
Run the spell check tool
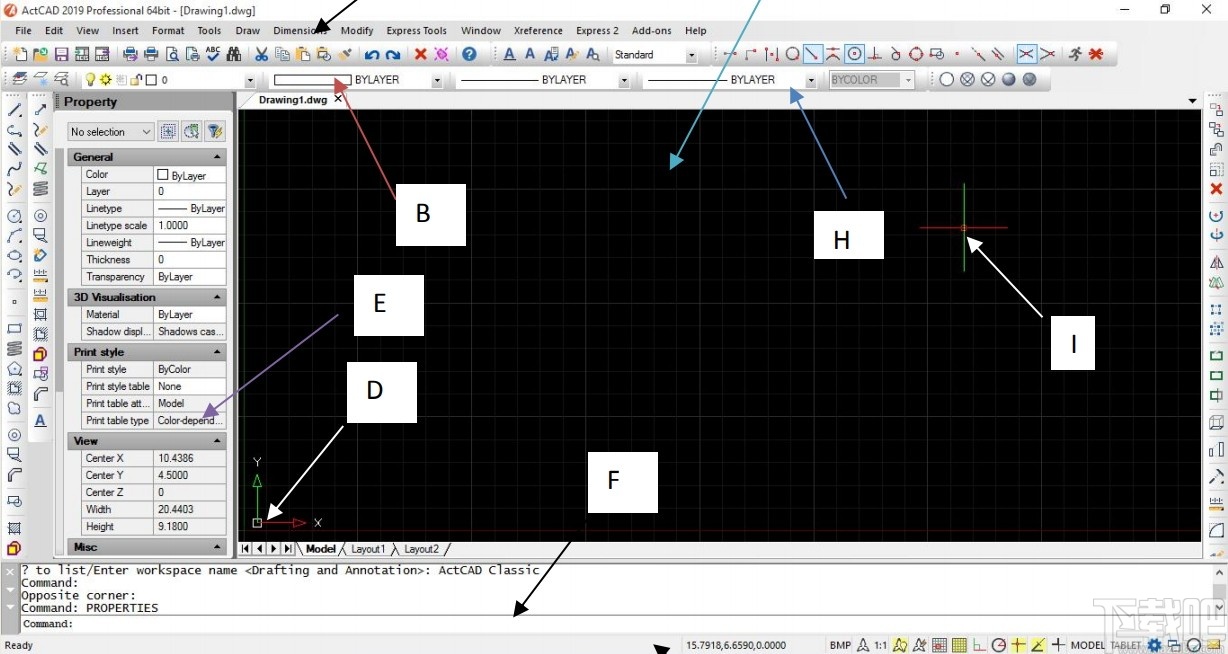pyautogui.click(x=212, y=54)
